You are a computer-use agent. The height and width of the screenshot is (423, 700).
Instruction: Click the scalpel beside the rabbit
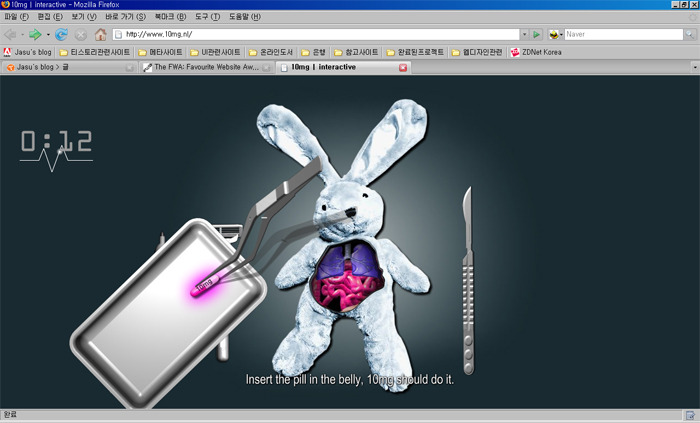point(467,280)
